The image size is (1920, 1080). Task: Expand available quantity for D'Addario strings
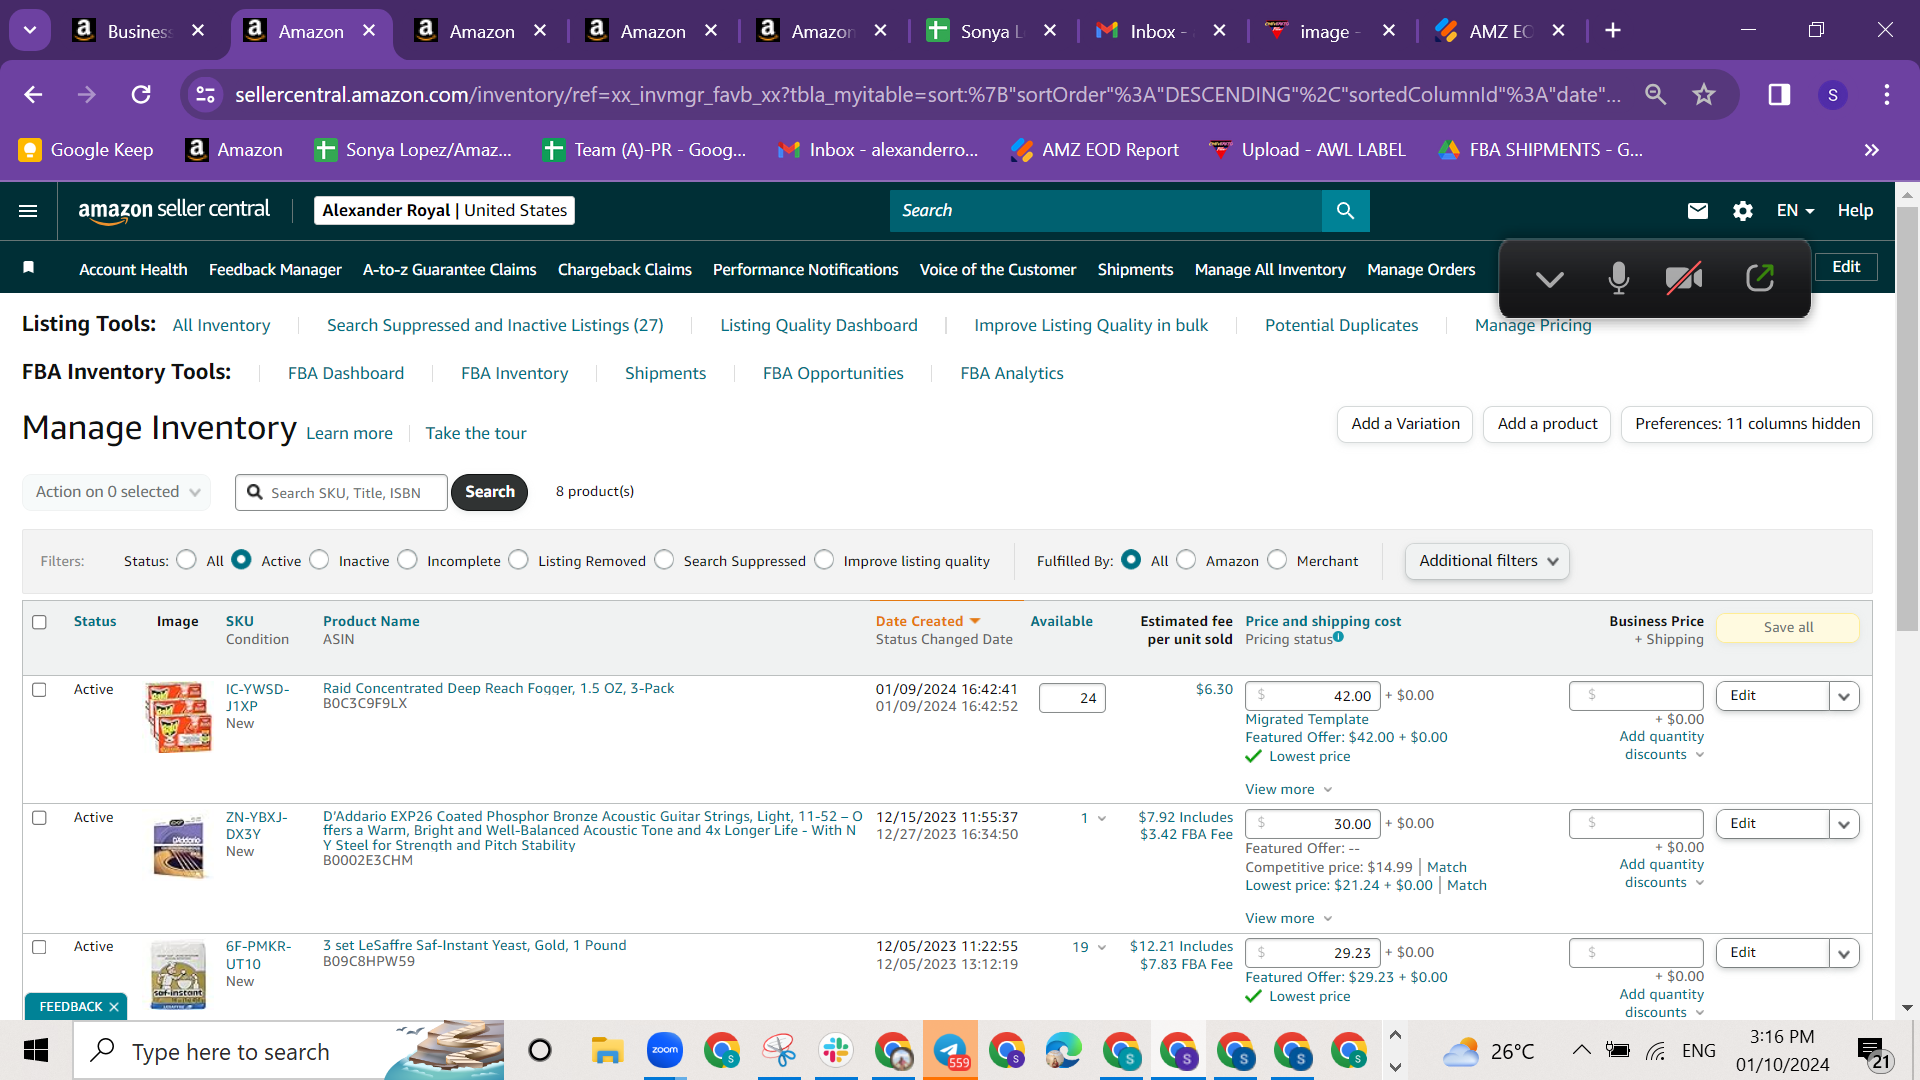(1101, 819)
